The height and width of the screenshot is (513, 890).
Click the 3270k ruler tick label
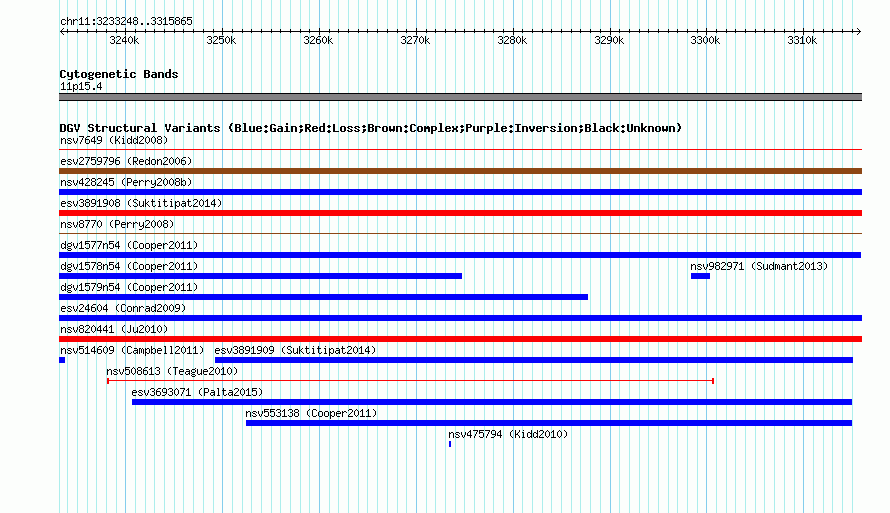pyautogui.click(x=415, y=40)
